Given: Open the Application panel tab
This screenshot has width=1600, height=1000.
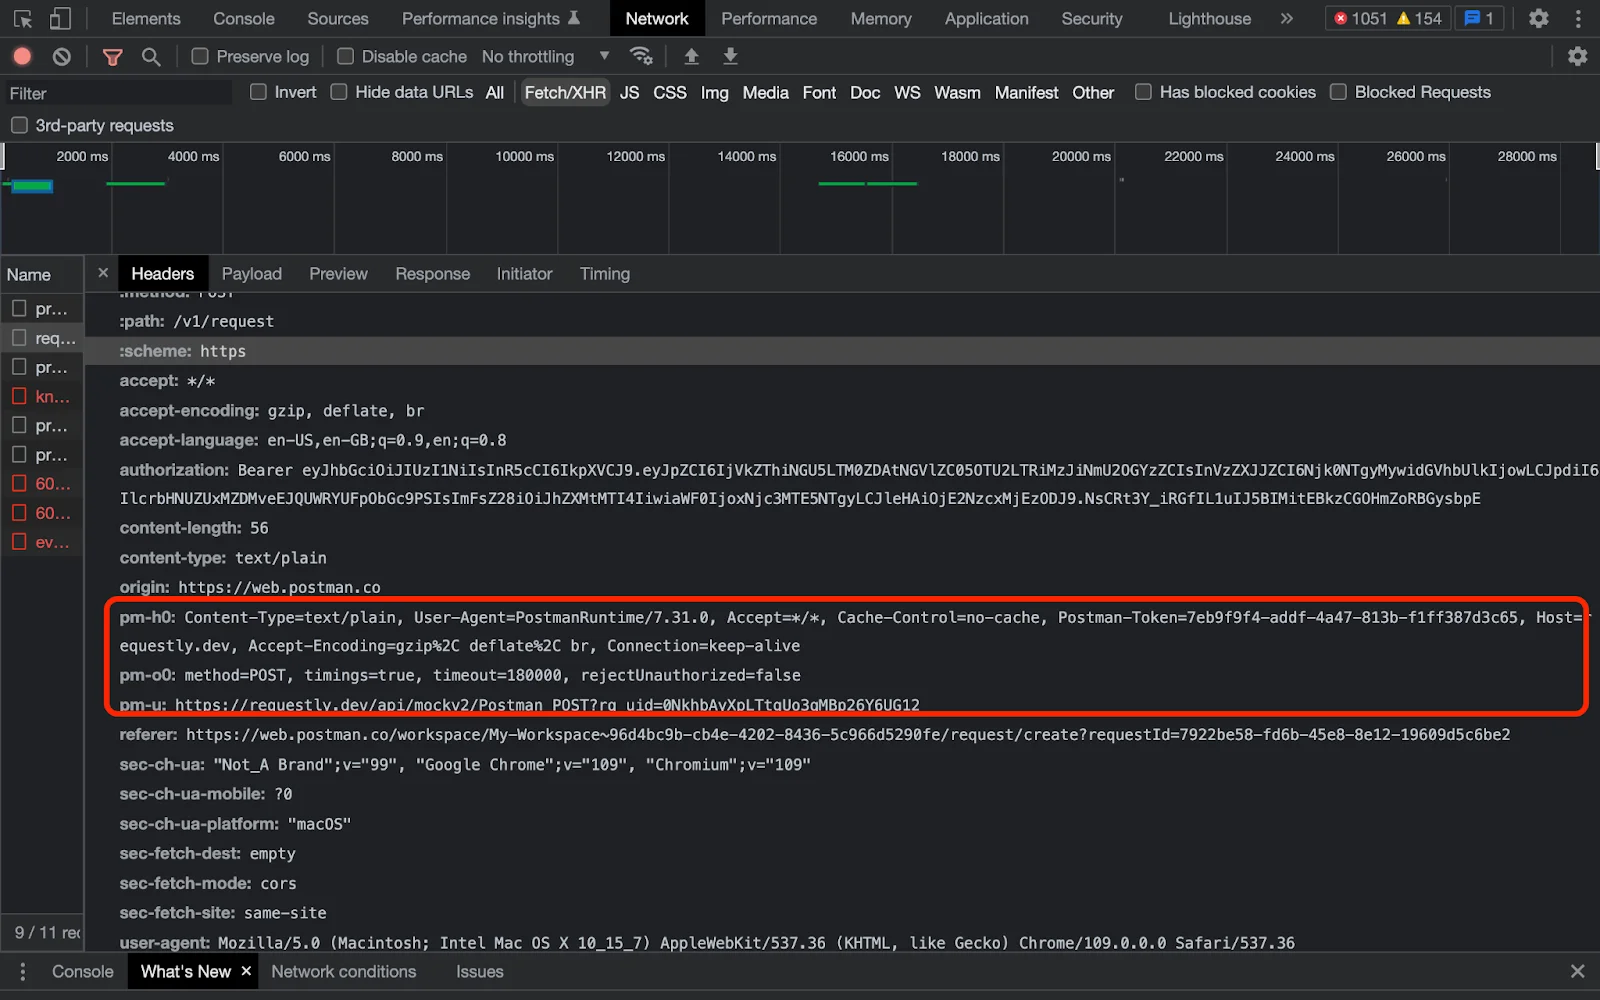Looking at the screenshot, I should tap(986, 18).
